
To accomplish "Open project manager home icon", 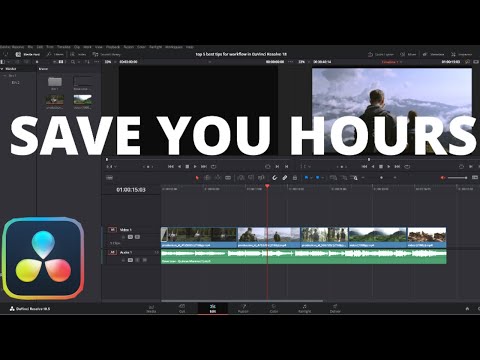I will coord(467,309).
